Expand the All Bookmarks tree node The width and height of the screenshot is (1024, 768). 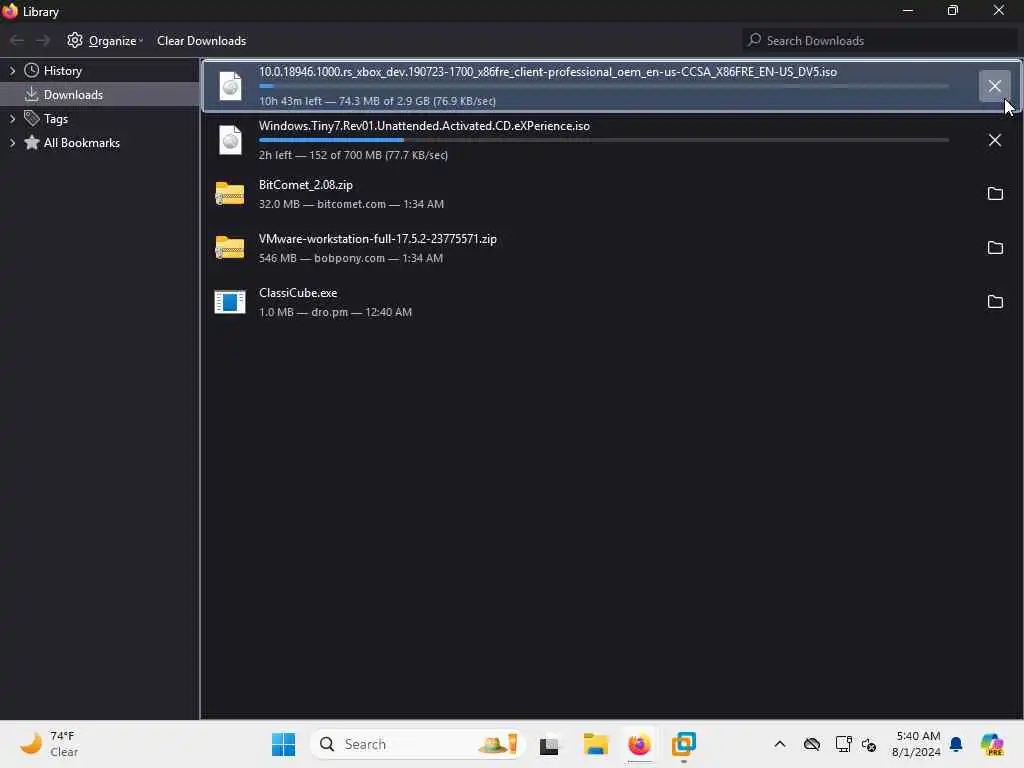click(x=12, y=142)
